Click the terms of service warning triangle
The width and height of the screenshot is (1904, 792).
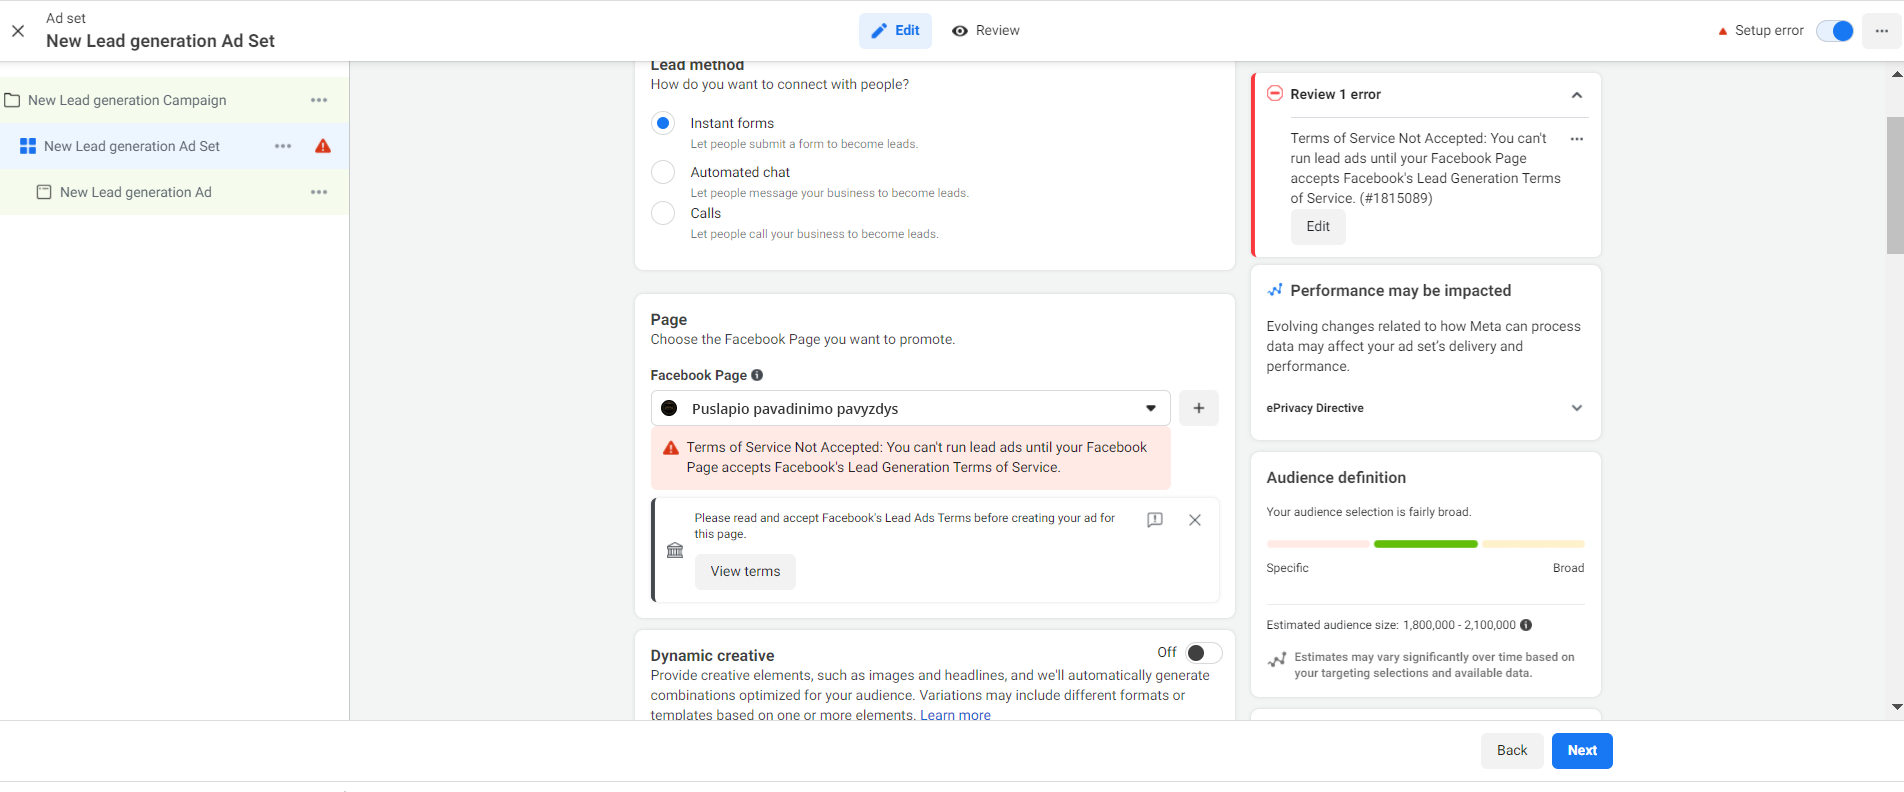tap(671, 448)
